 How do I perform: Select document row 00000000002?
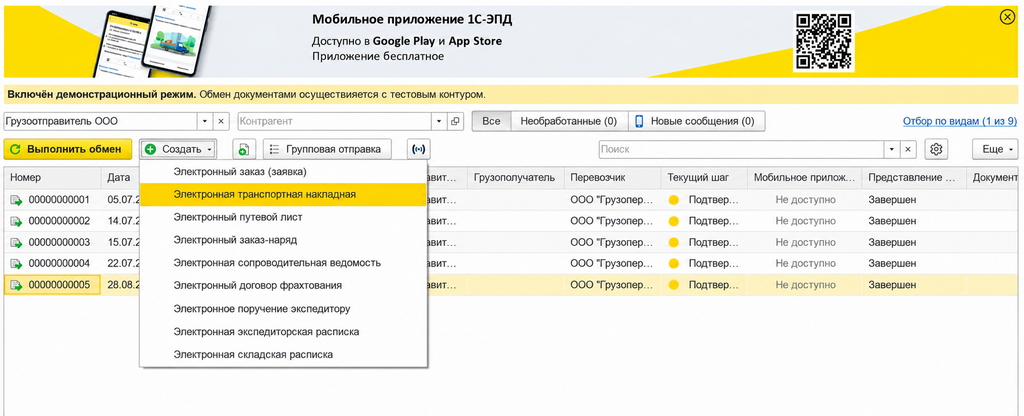511,221
